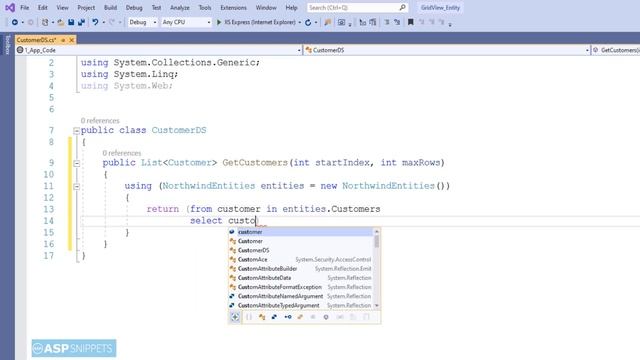This screenshot has height=360, width=640.
Task: Open the Tools menu
Action: pos(204,8)
